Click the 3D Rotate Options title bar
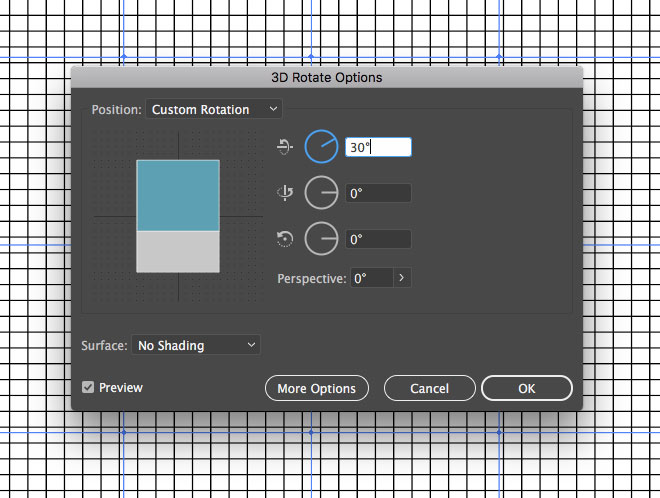The width and height of the screenshot is (660, 498). tap(327, 77)
